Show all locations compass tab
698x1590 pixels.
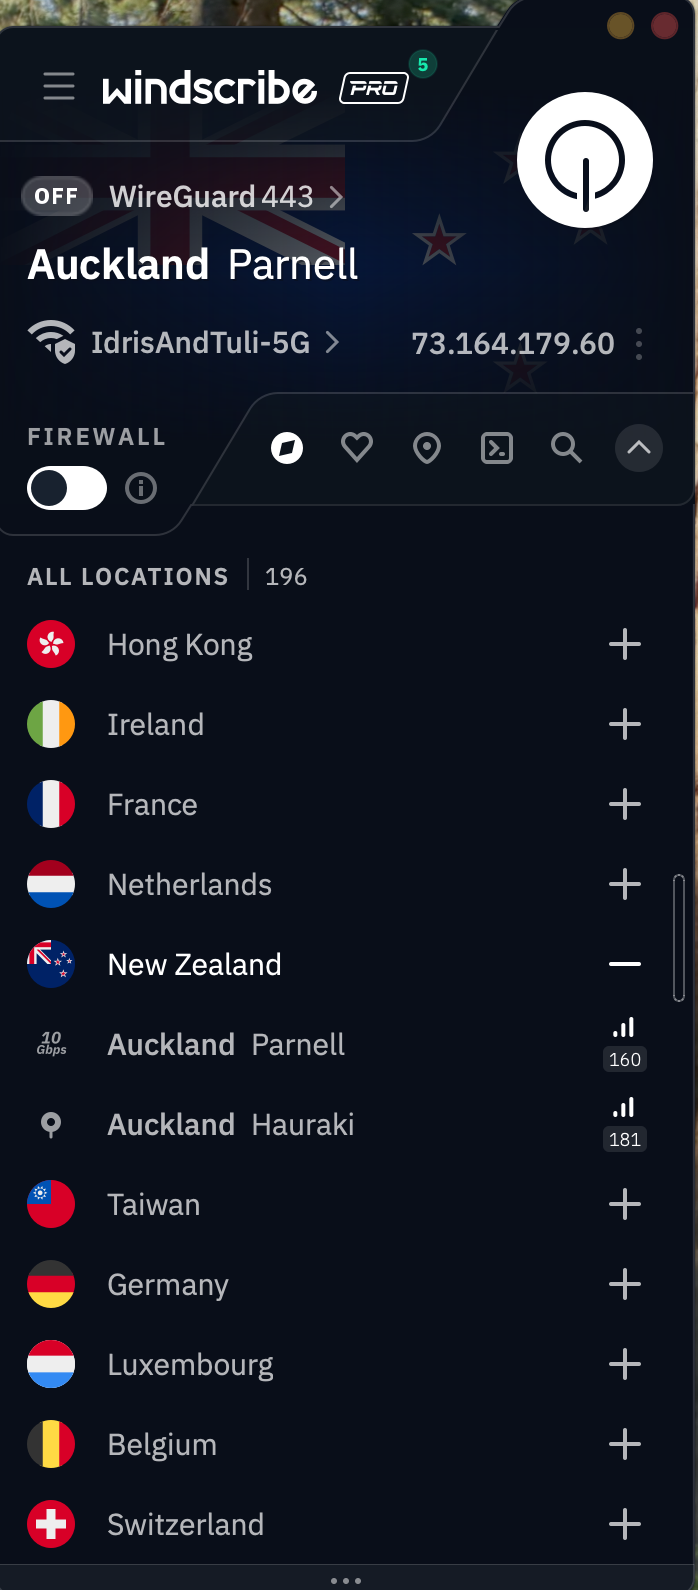click(x=287, y=448)
